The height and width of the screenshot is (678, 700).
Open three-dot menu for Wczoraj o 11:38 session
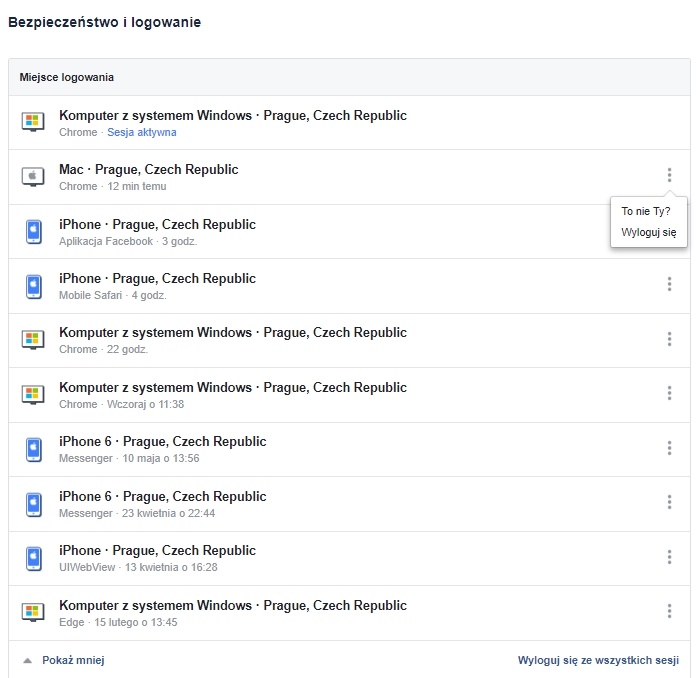tap(669, 393)
